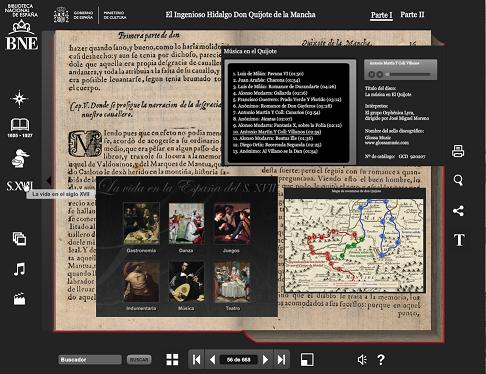Image resolution: width=486 pixels, height=374 pixels.
Task: Click the Buscar button
Action: (x=139, y=360)
